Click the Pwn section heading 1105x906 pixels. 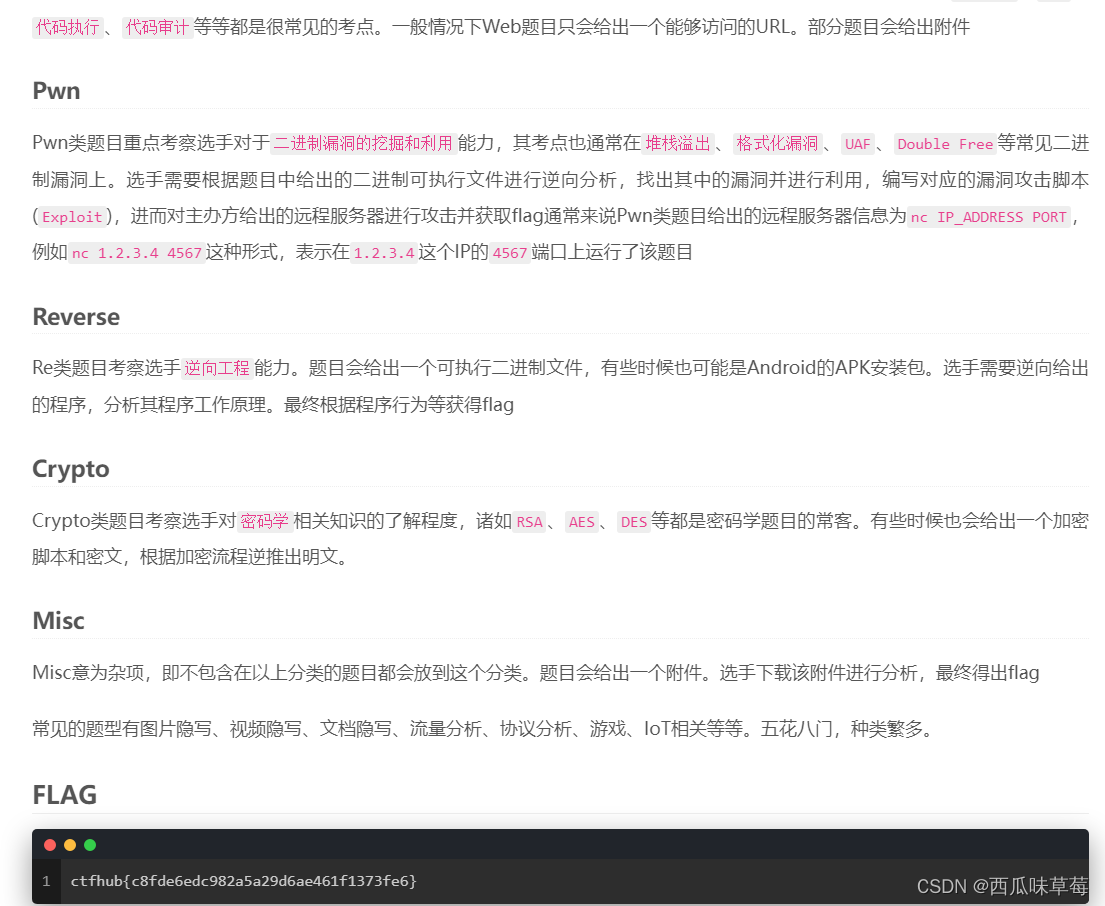point(55,90)
